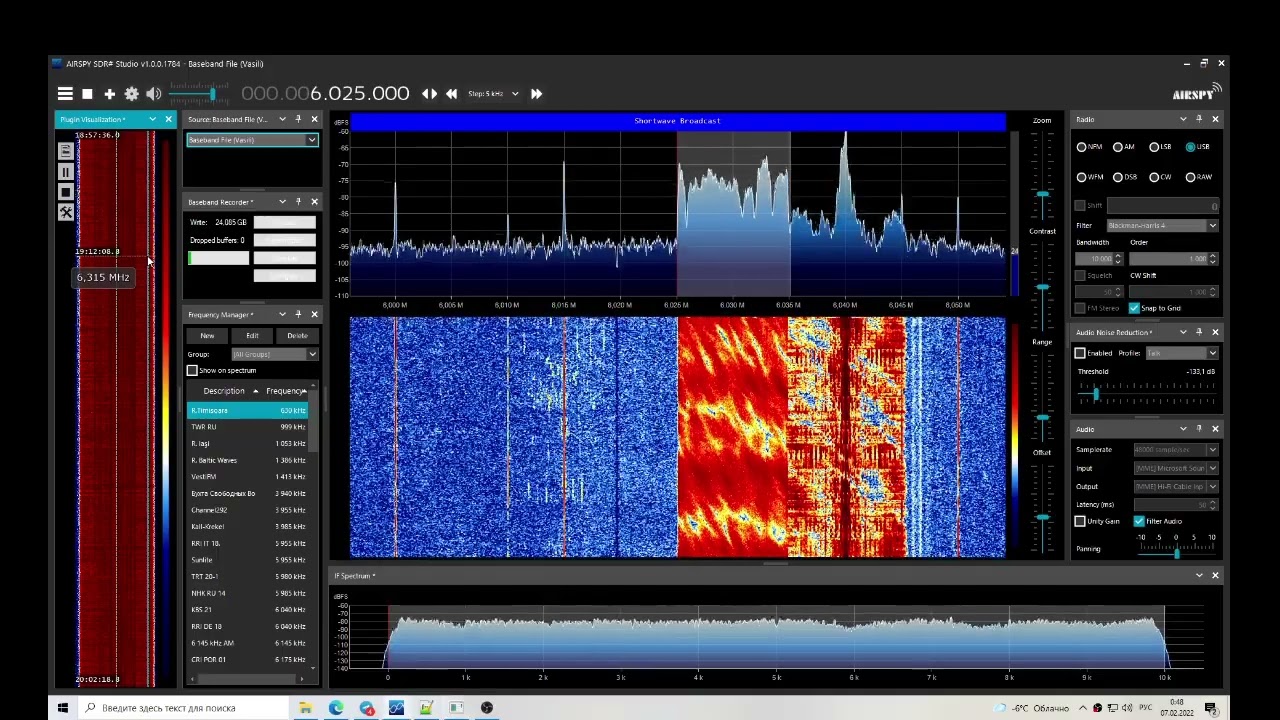
Task: Pin the Frequency Manager panel
Action: (298, 315)
